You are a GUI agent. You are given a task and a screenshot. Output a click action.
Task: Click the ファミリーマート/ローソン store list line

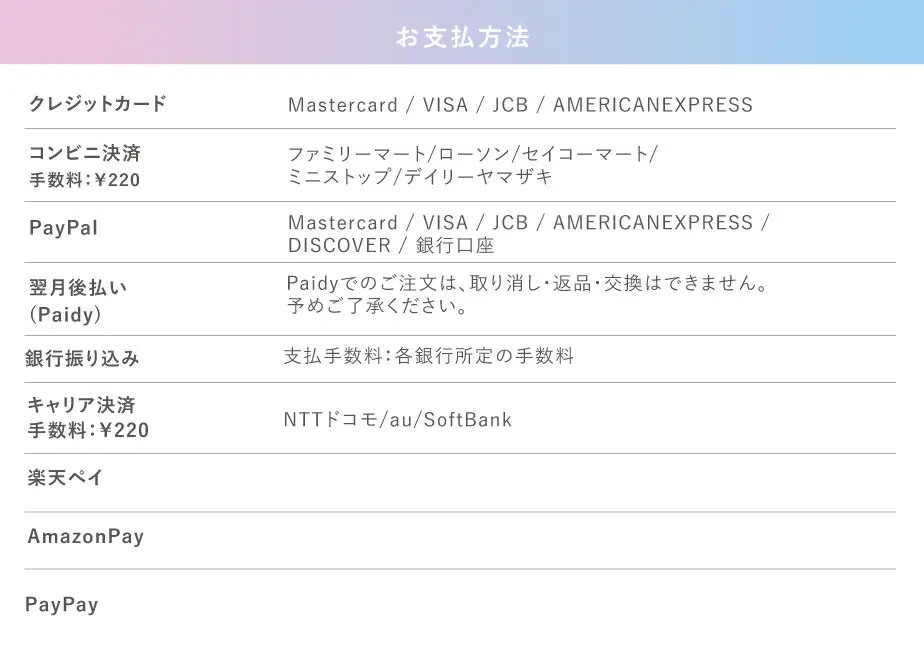tap(473, 154)
